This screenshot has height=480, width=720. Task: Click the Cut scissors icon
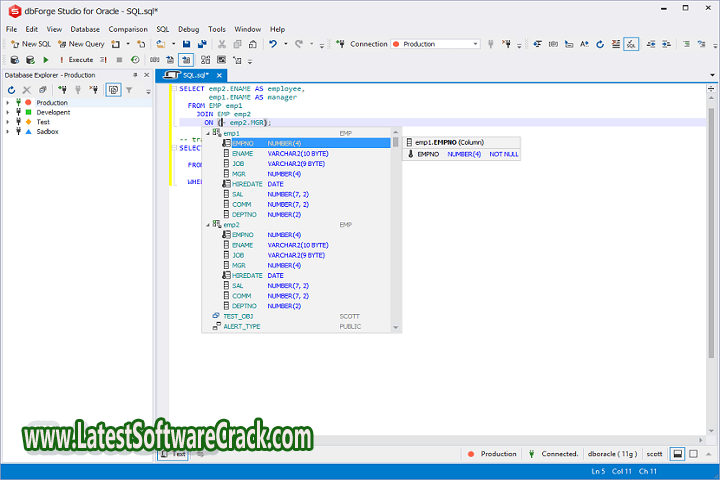(221, 44)
